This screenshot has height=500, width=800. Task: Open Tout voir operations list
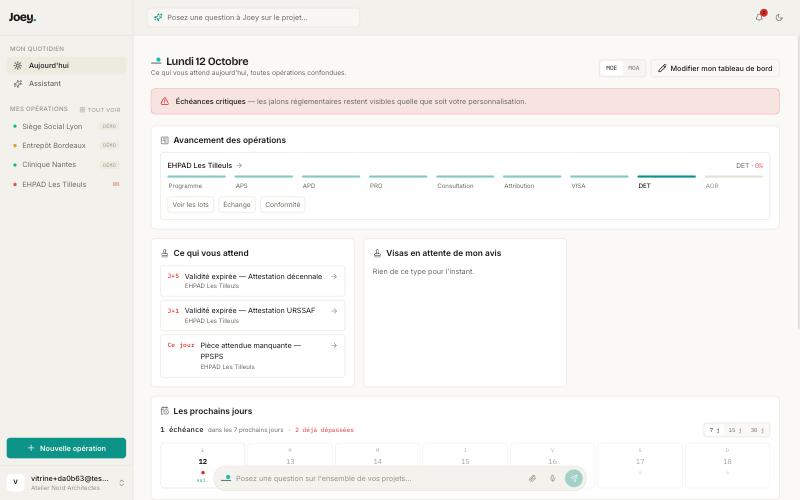pos(100,110)
